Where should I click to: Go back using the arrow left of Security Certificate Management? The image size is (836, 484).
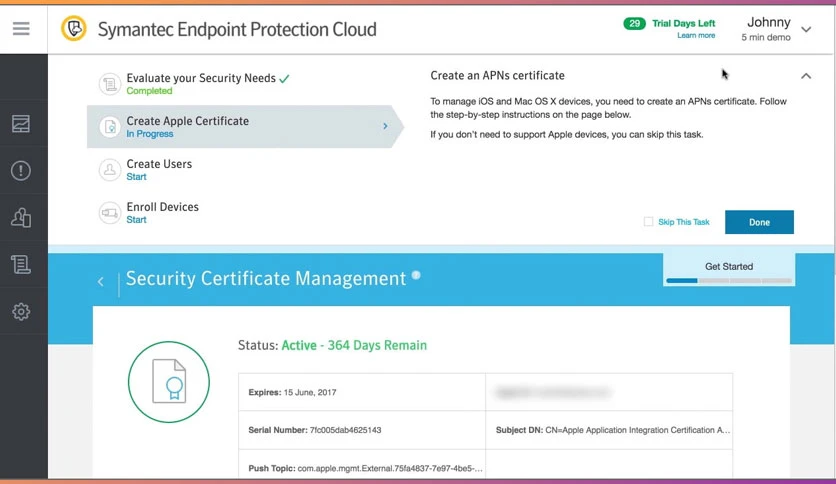click(x=101, y=281)
